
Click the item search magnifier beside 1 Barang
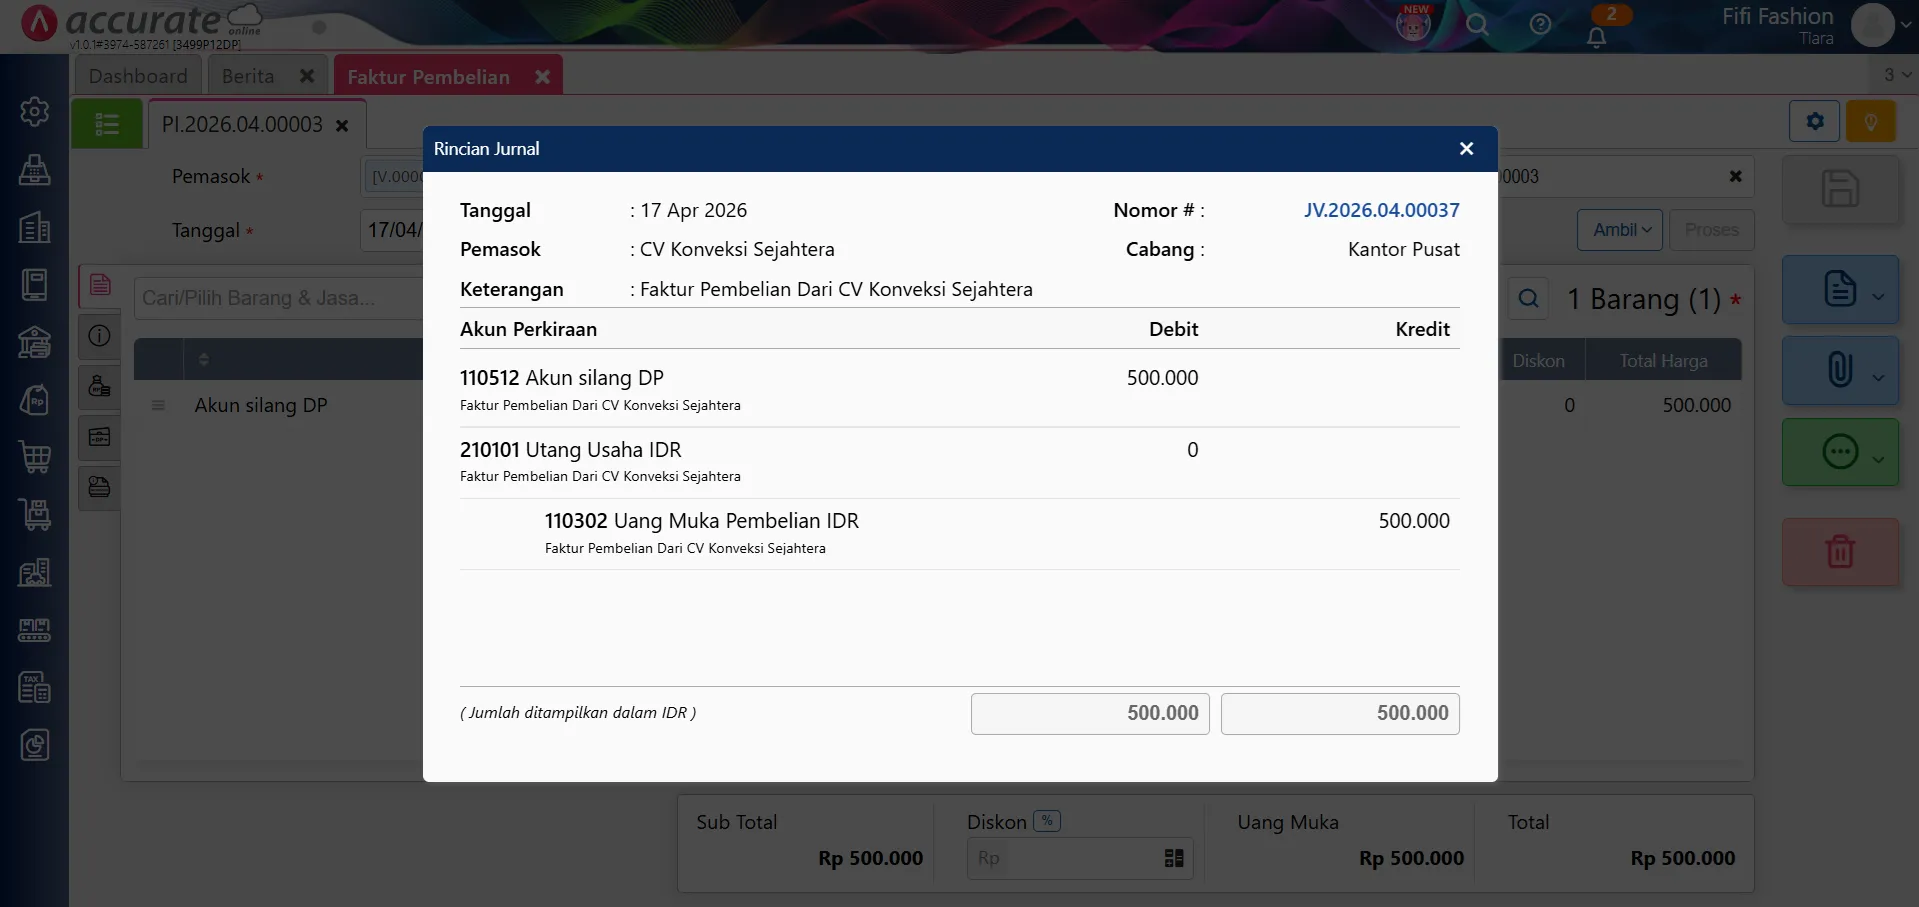tap(1529, 298)
